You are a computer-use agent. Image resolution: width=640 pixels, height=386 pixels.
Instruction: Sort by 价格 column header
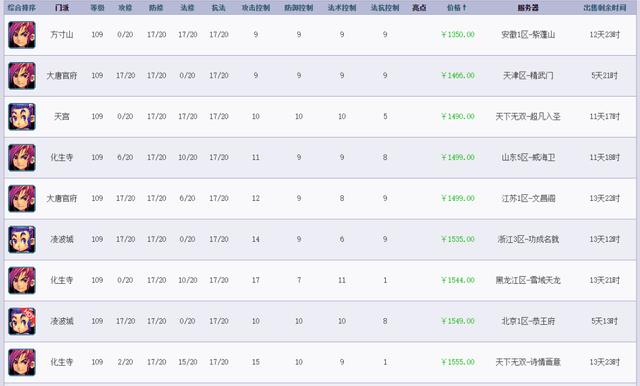tap(457, 8)
